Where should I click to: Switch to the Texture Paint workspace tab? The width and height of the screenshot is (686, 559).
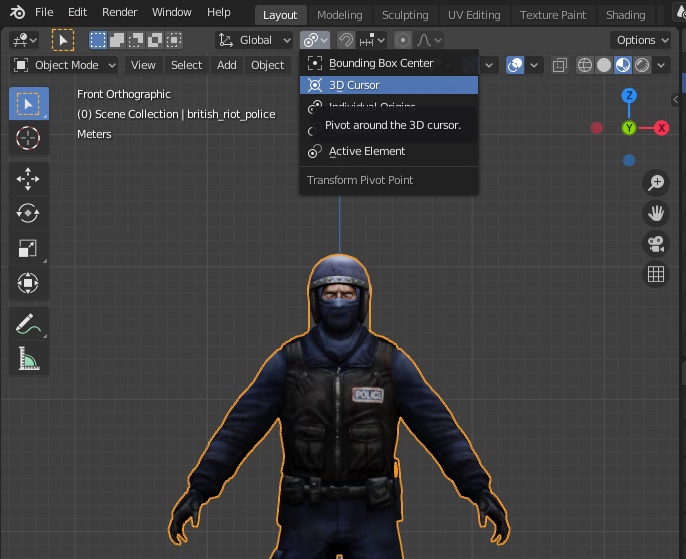[x=553, y=15]
